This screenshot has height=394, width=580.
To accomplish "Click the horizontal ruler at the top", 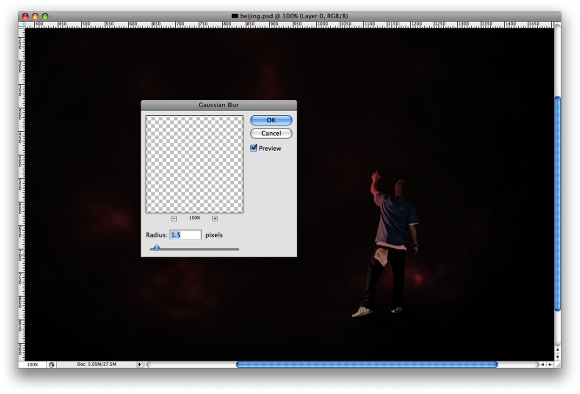I will pyautogui.click(x=289, y=24).
